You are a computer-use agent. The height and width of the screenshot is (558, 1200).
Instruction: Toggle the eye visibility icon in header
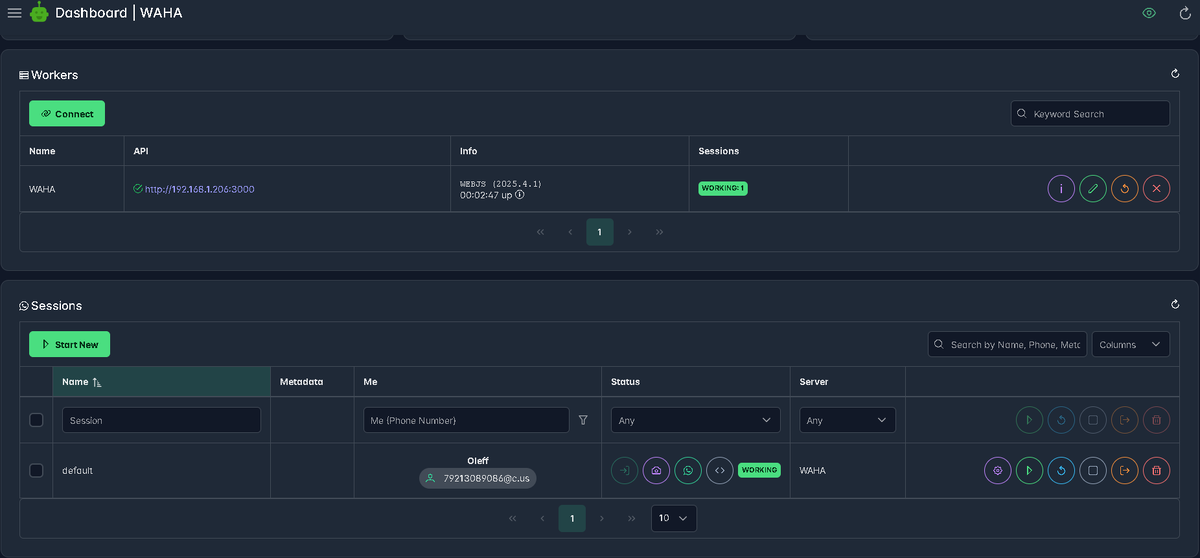tap(1150, 13)
